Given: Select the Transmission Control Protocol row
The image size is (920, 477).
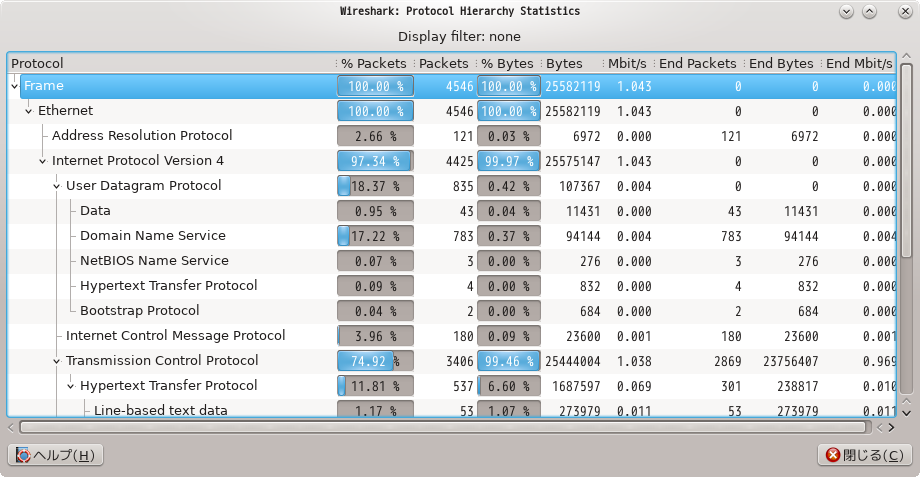Looking at the screenshot, I should [452, 361].
